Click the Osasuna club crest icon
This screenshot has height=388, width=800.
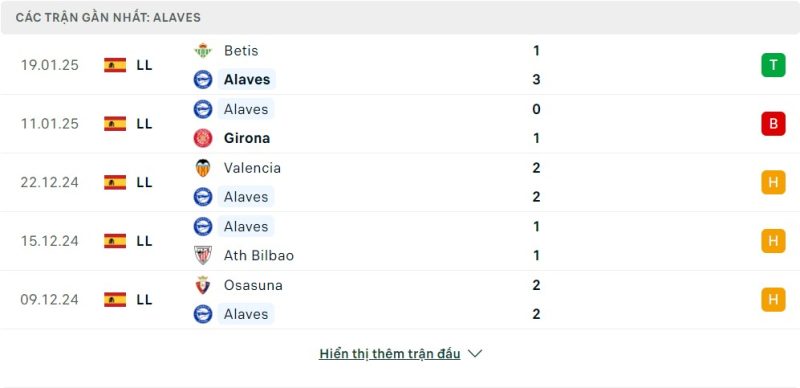tap(203, 285)
